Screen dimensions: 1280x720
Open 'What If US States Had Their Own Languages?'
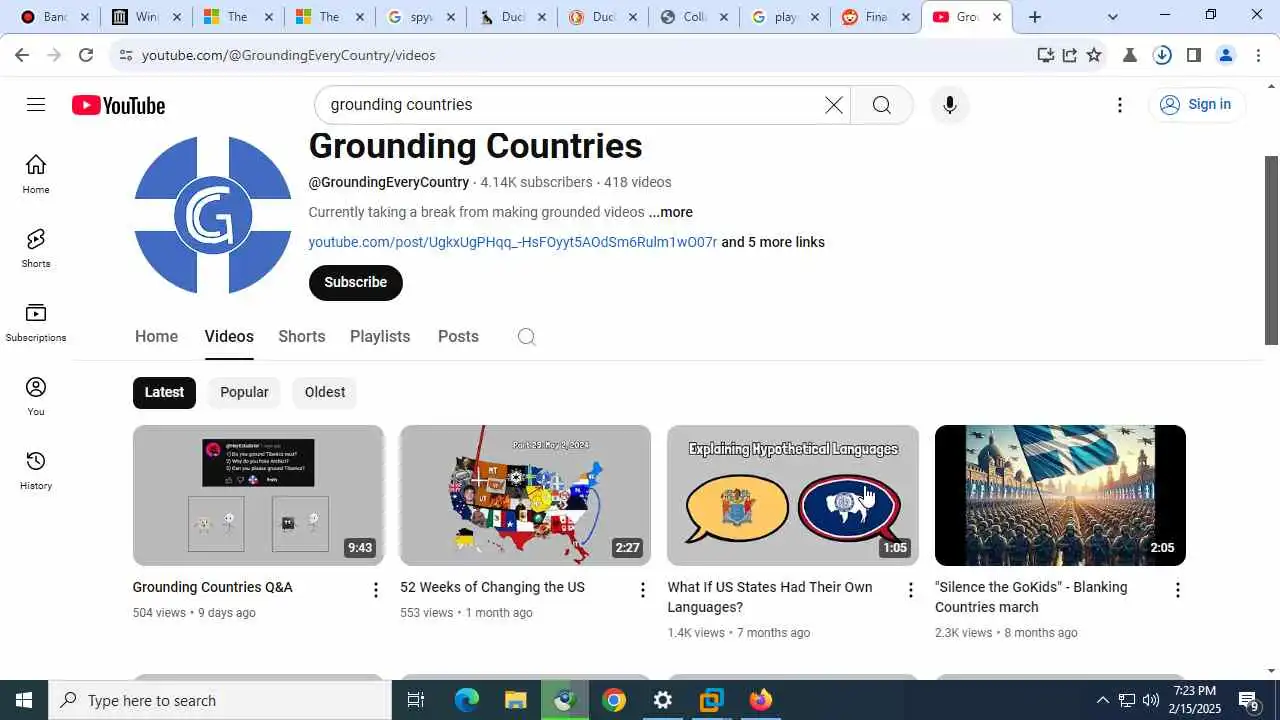(x=770, y=597)
